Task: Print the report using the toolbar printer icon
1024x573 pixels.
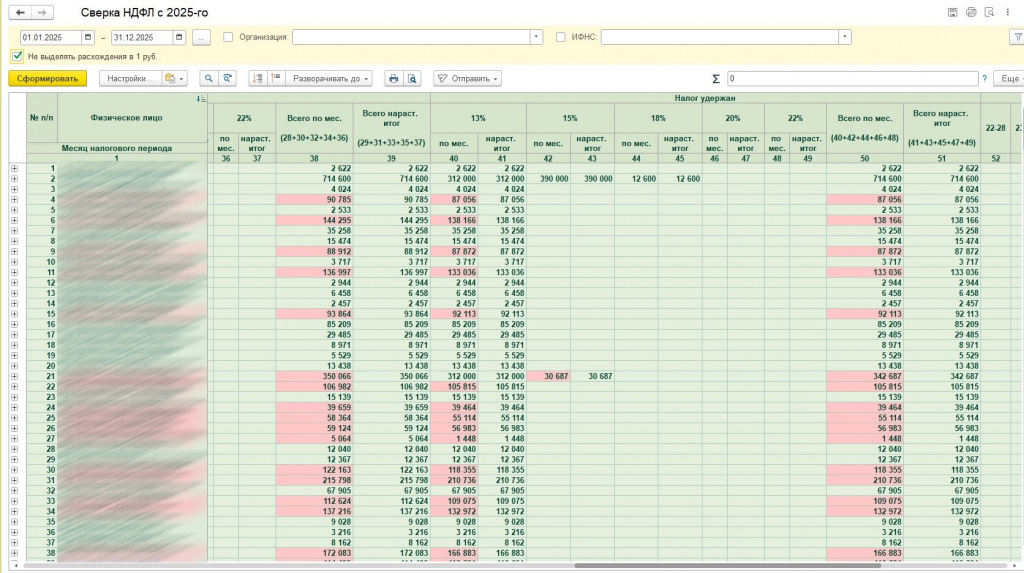Action: tap(393, 78)
